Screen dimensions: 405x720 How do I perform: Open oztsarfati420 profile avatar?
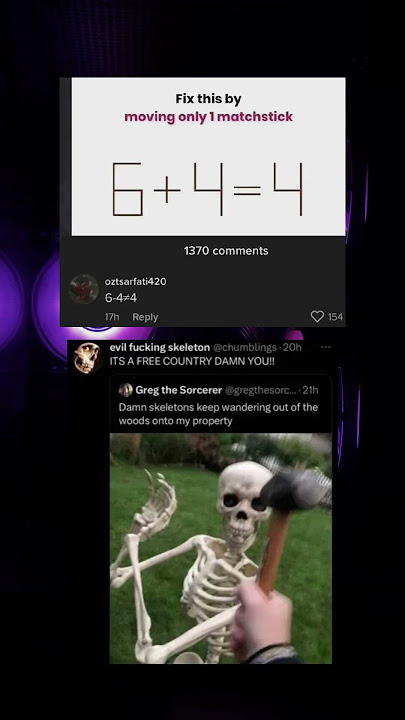pyautogui.click(x=84, y=289)
